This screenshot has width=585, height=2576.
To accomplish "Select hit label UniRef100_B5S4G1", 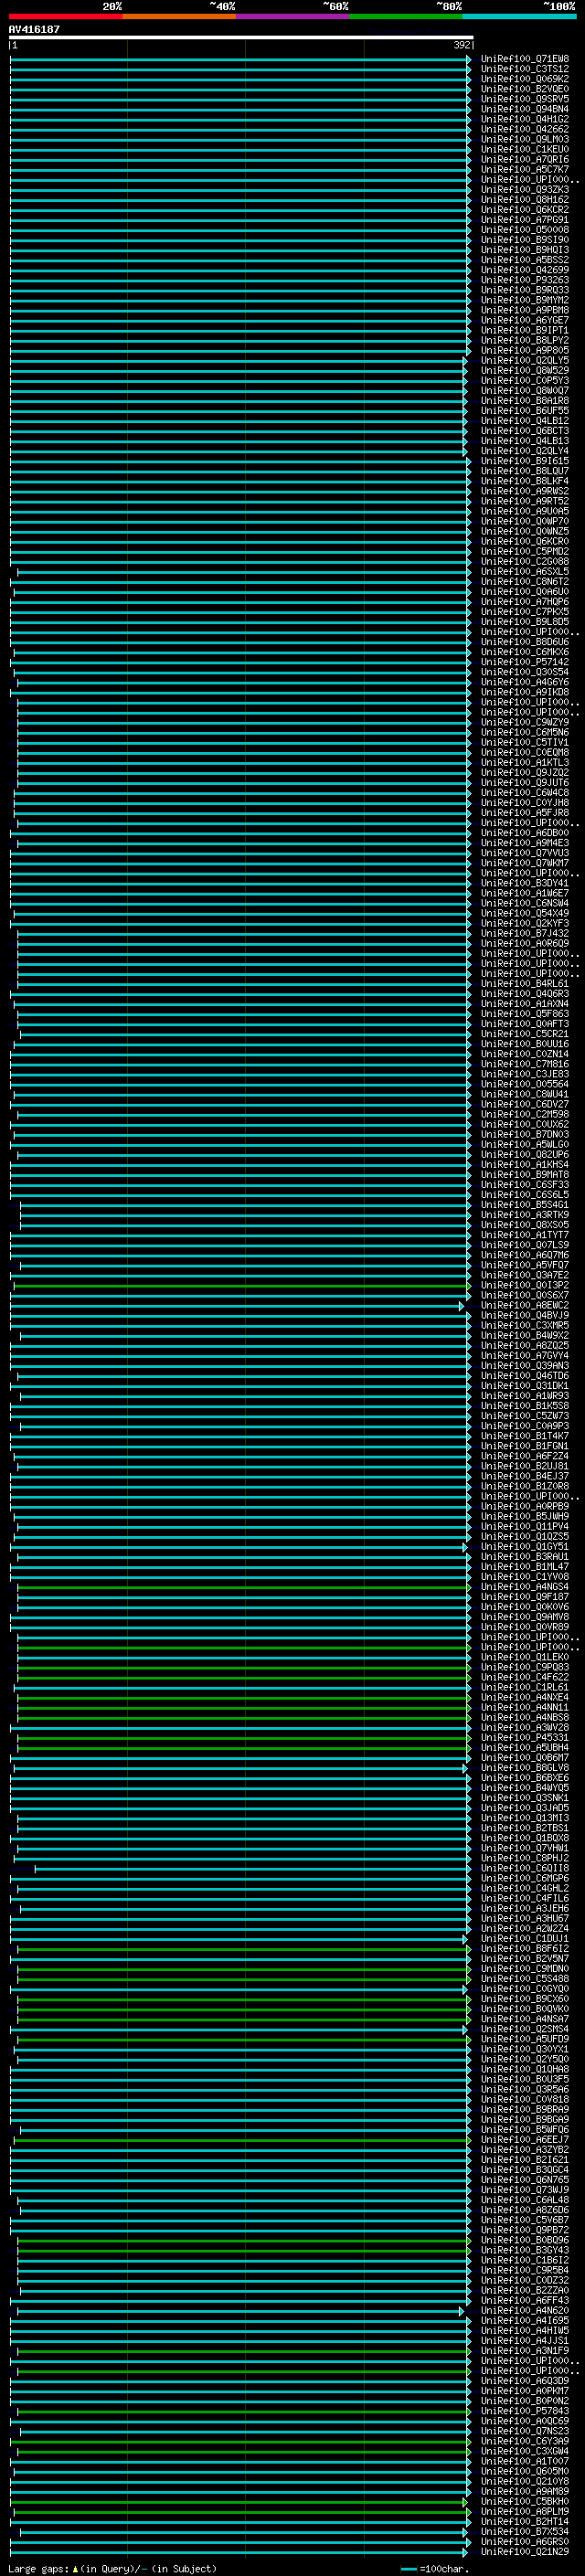I will point(525,1205).
